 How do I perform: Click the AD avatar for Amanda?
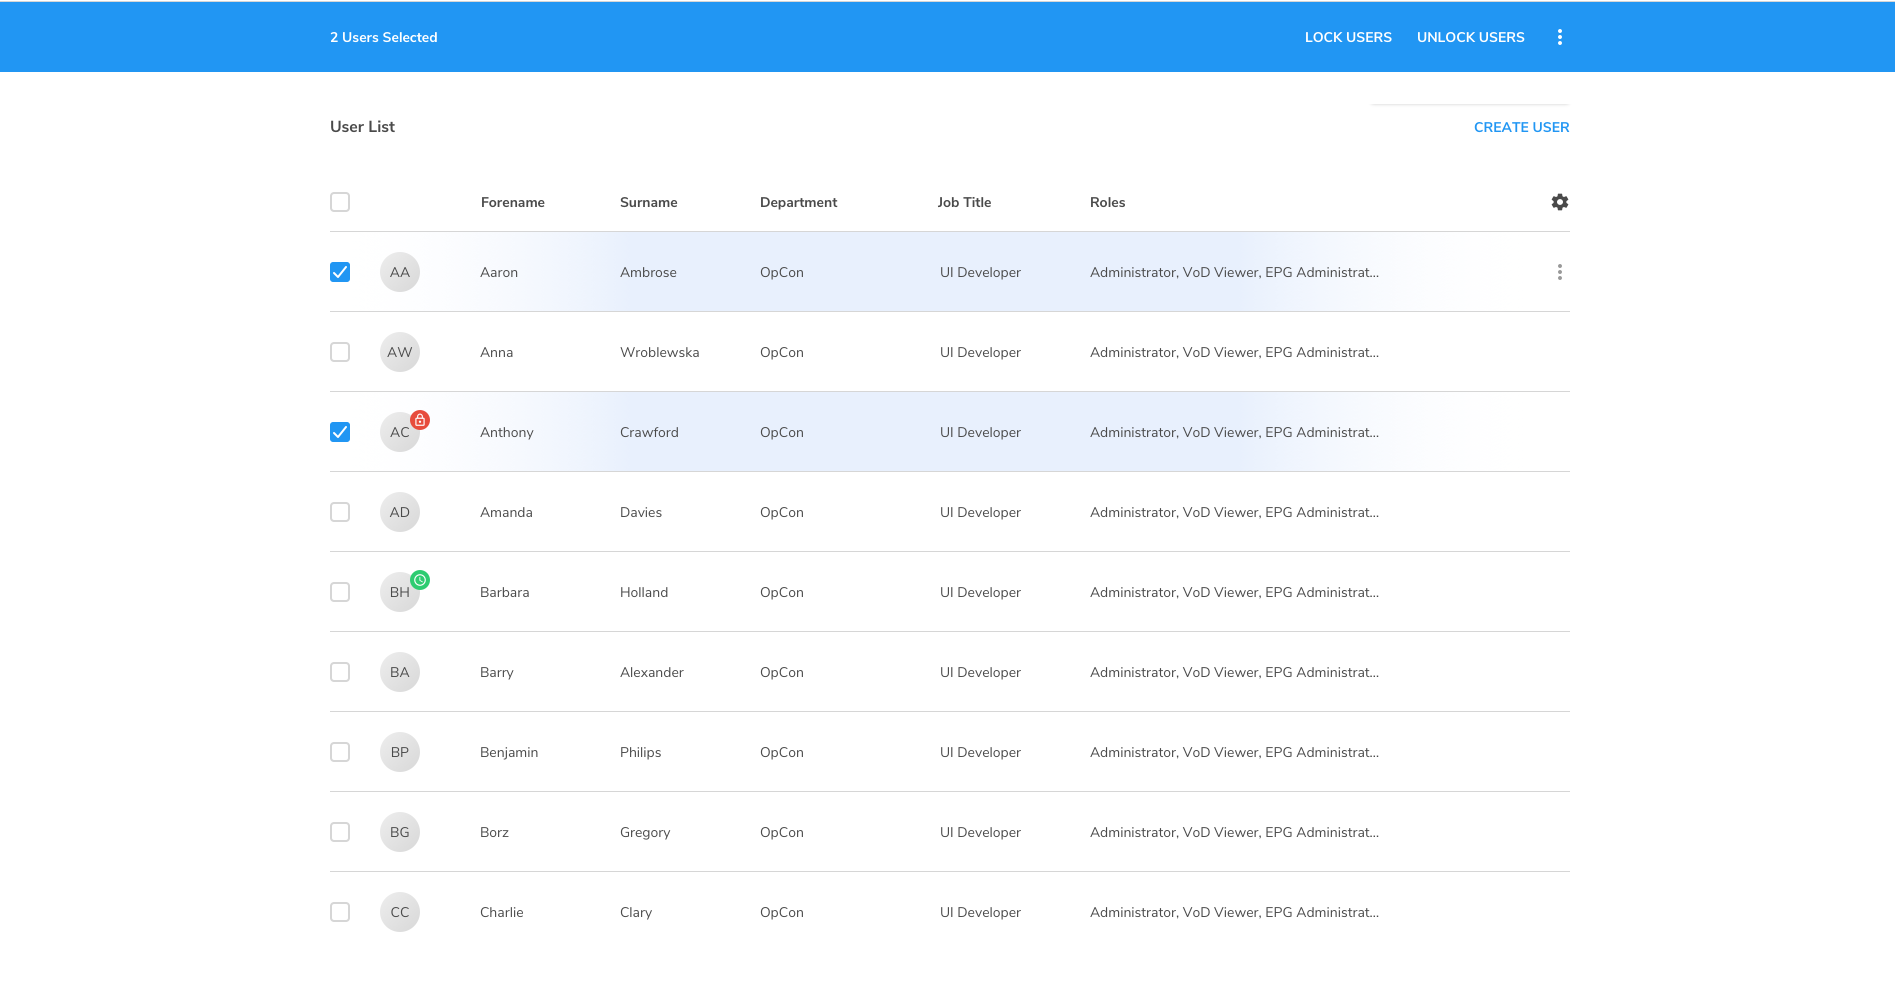[399, 512]
